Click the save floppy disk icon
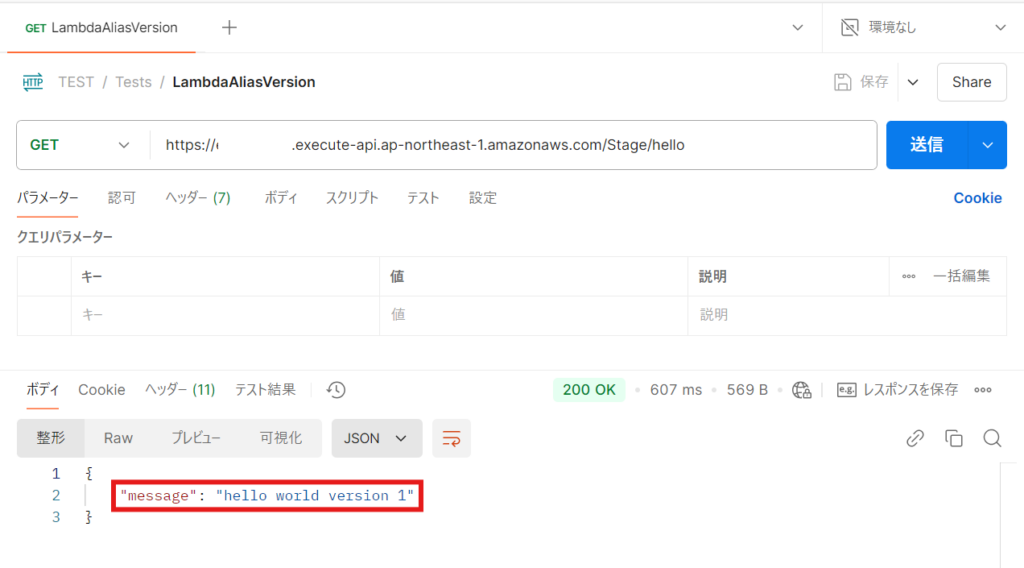Screen dimensions: 1024x568 click(x=842, y=82)
